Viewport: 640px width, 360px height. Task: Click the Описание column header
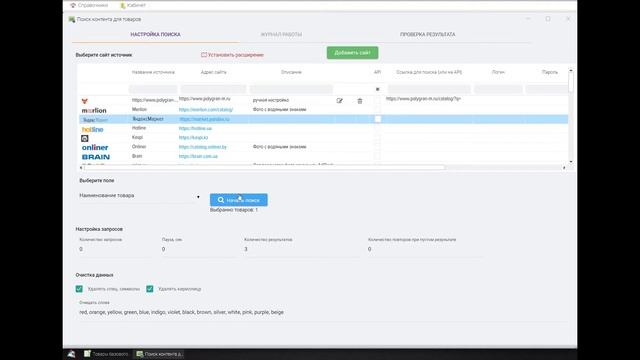click(x=291, y=72)
